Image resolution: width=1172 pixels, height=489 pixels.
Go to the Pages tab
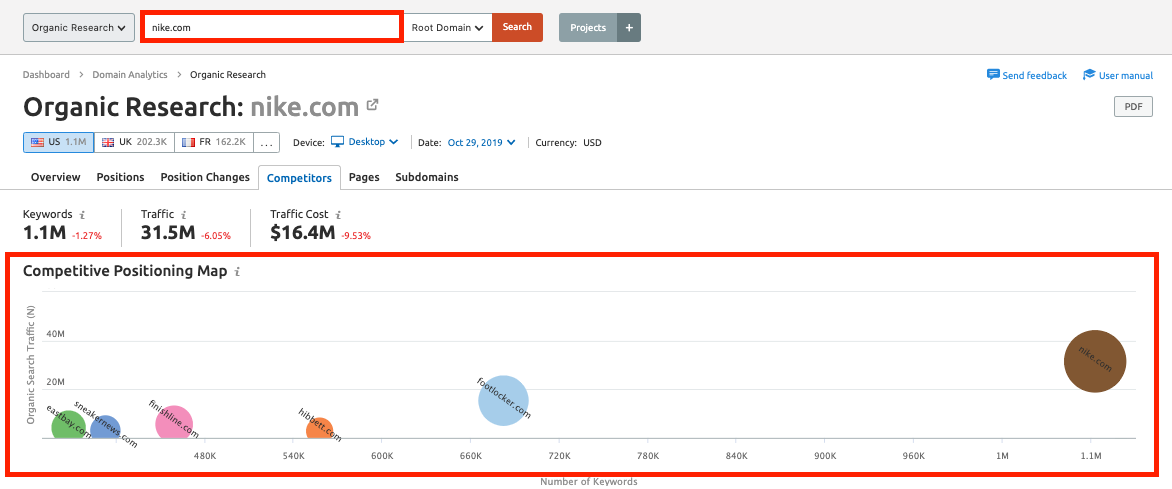(x=364, y=177)
